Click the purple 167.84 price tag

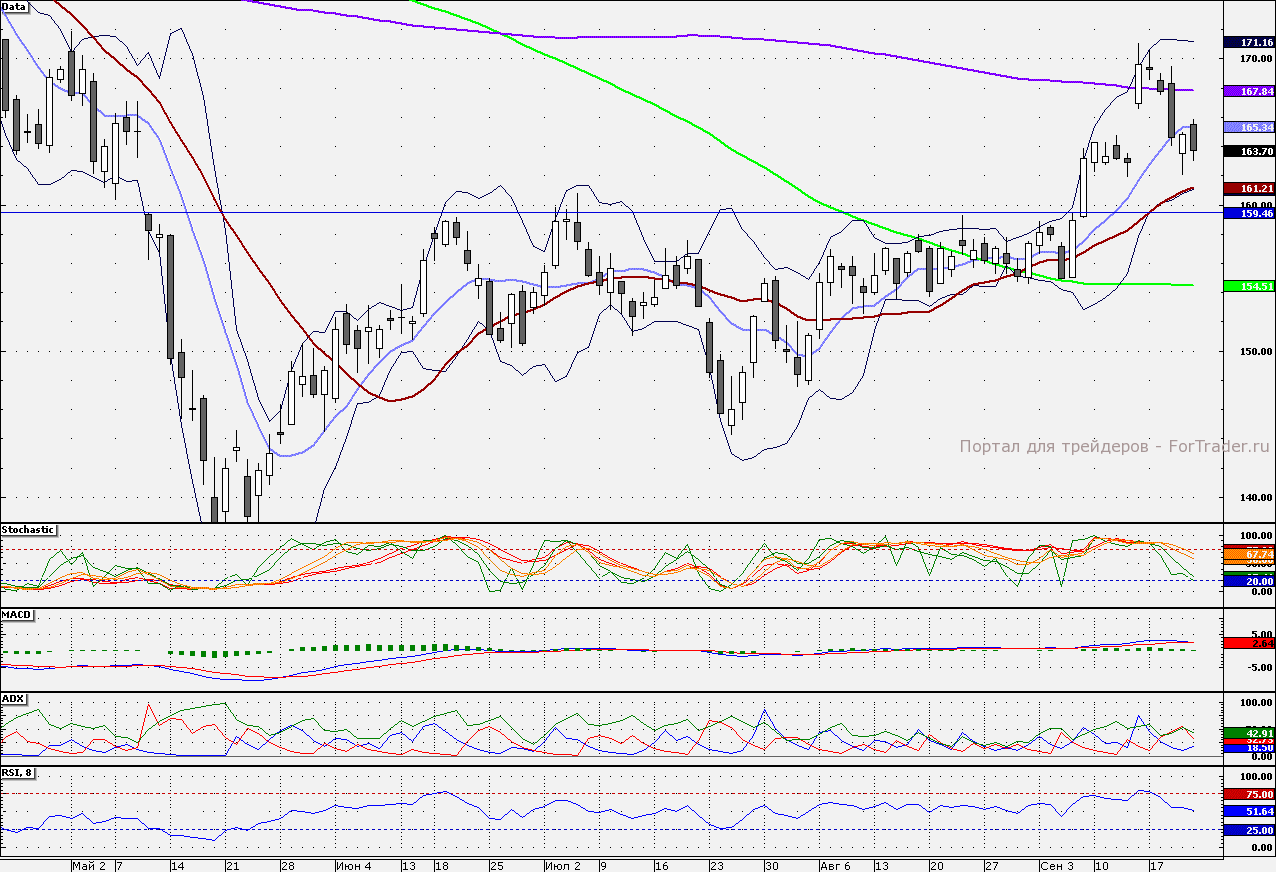pyautogui.click(x=1249, y=91)
